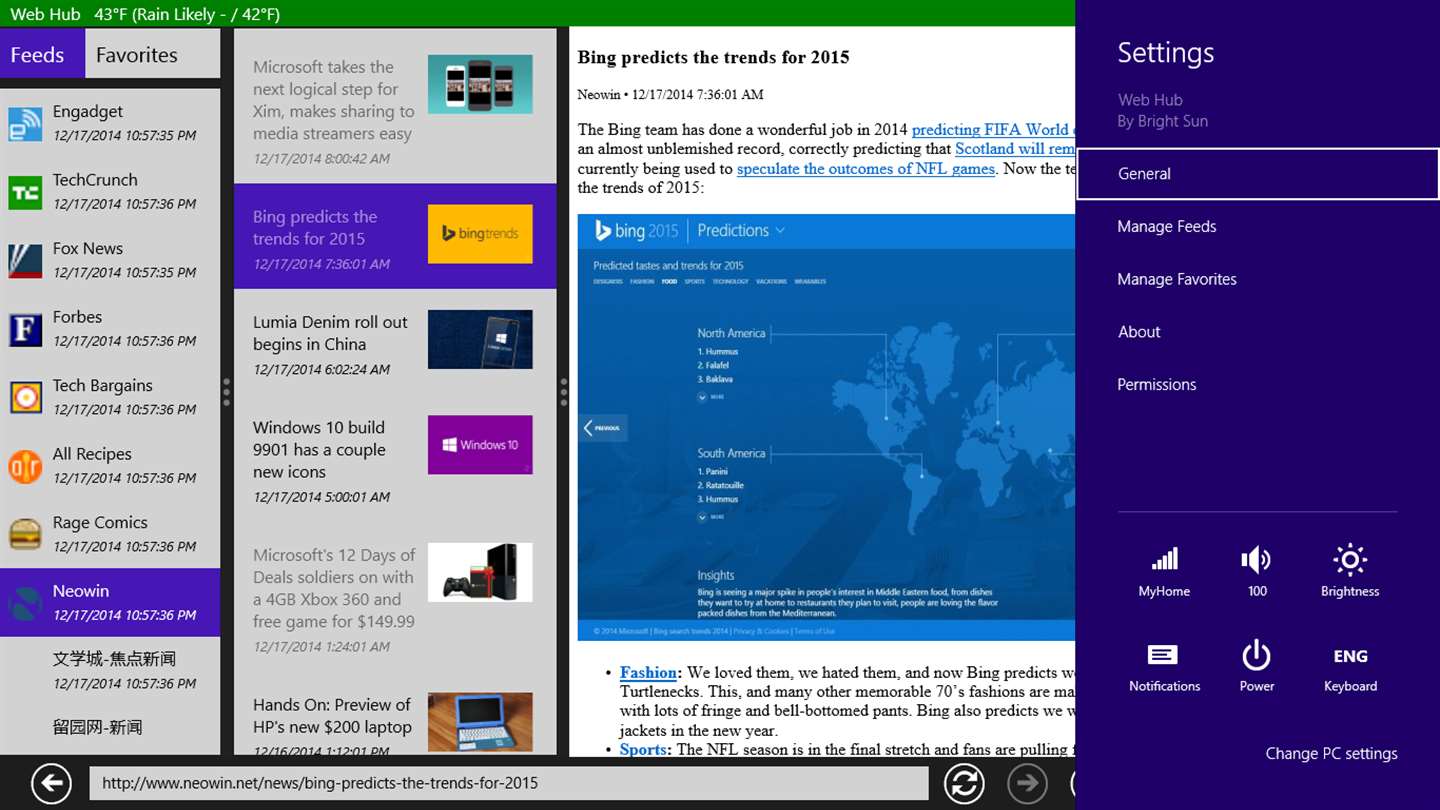Click the All Recipes feed icon

point(25,466)
